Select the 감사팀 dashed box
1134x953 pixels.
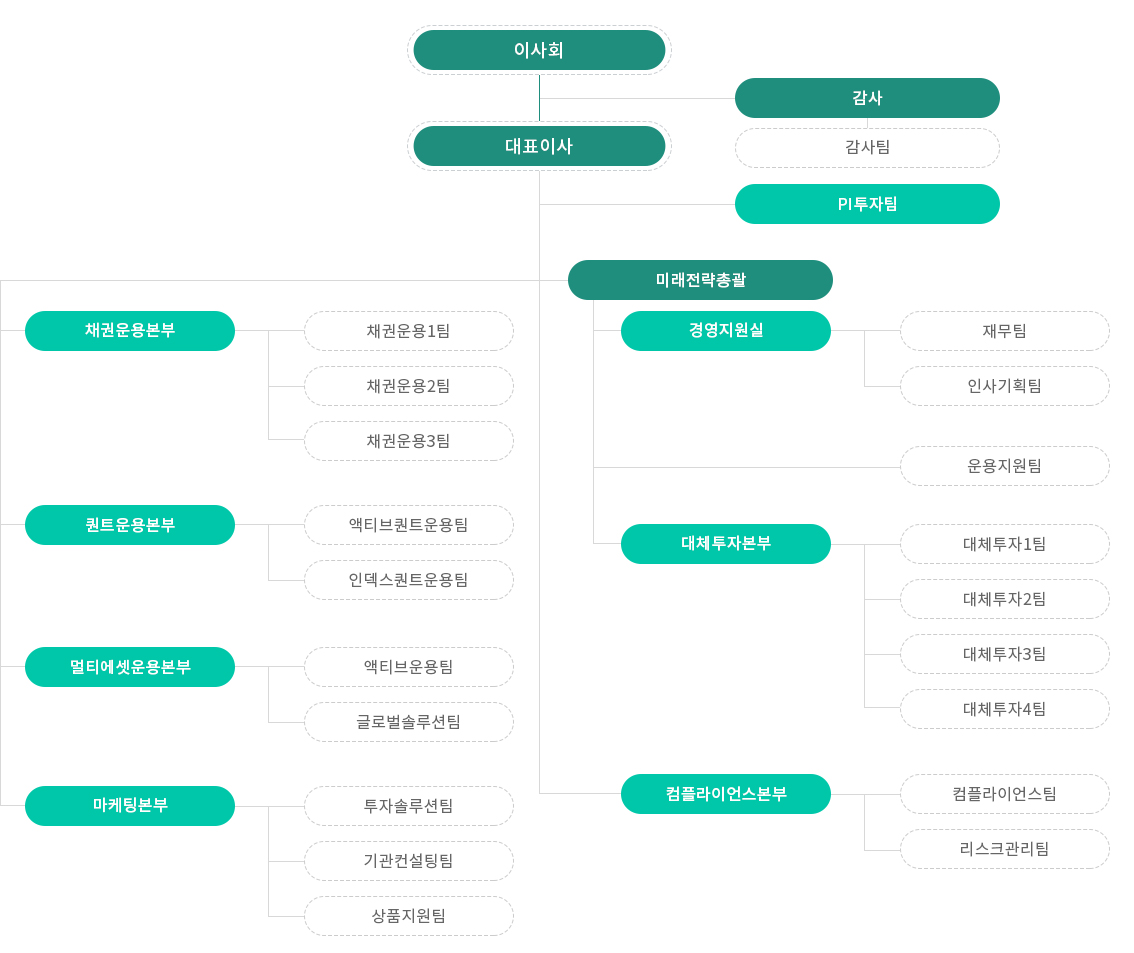point(867,148)
